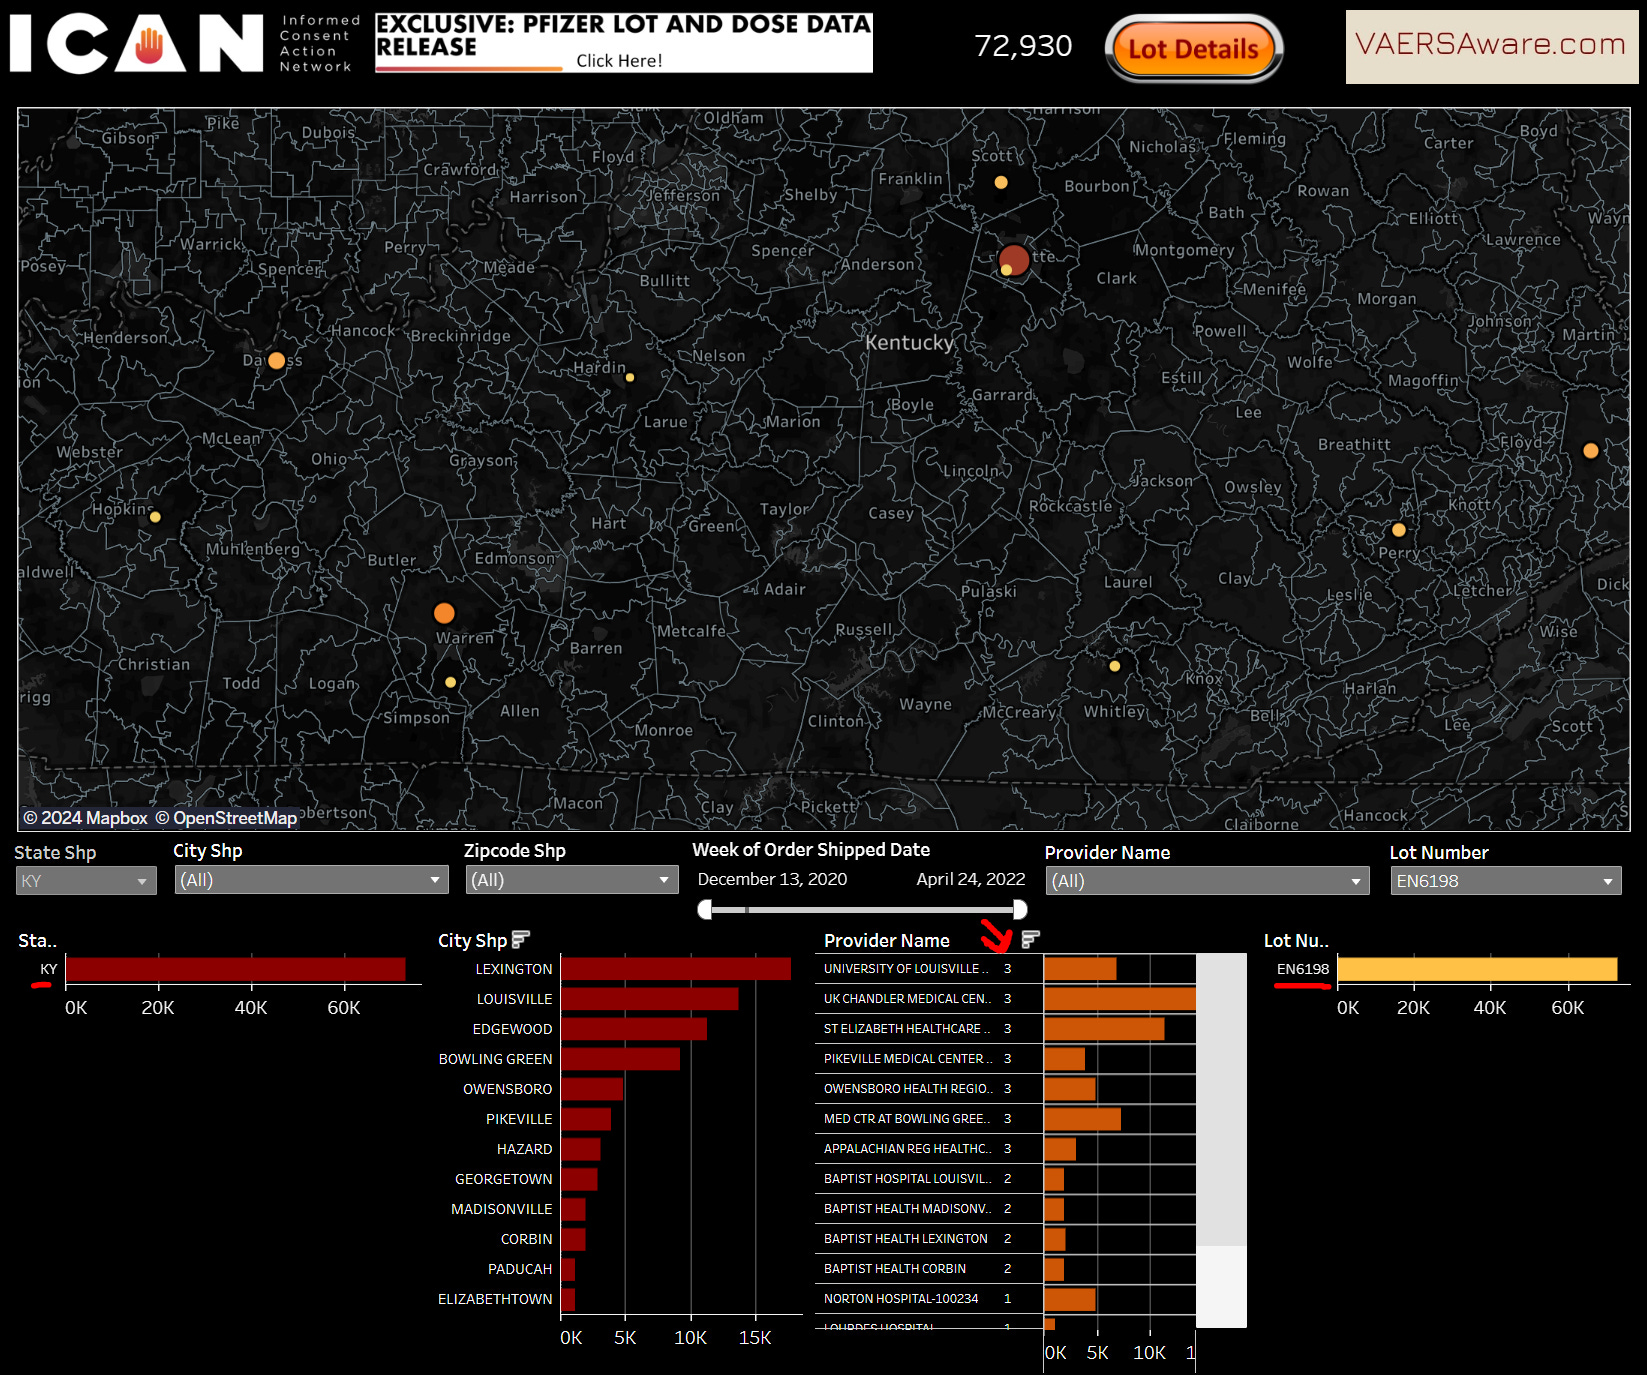Select the EDGEWOOD city bar
1647x1375 pixels.
(x=634, y=1029)
